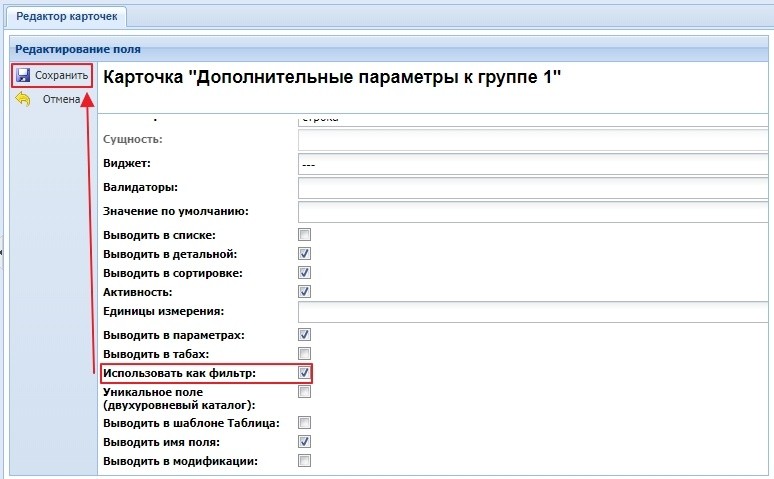Image resolution: width=774 pixels, height=479 pixels.
Task: Click the Отмена undo arrow icon
Action: tap(23, 99)
